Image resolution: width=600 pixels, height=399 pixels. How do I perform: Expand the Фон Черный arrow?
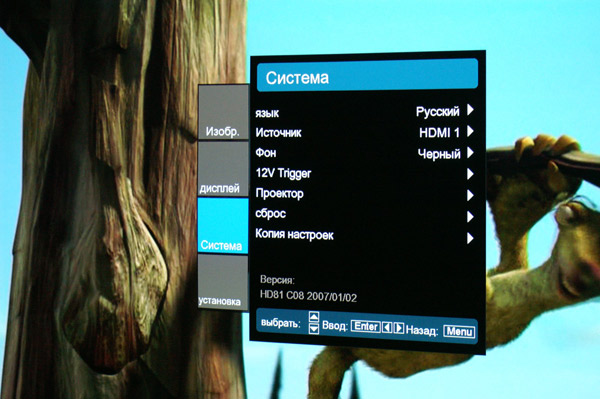pos(470,153)
